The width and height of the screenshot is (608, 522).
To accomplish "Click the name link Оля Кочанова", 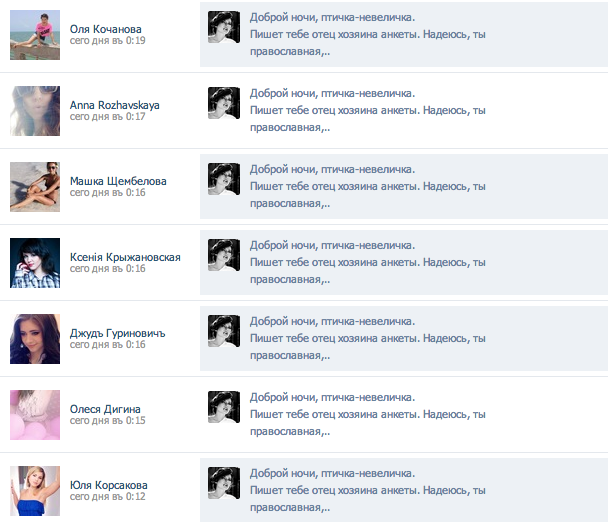I will (x=105, y=29).
